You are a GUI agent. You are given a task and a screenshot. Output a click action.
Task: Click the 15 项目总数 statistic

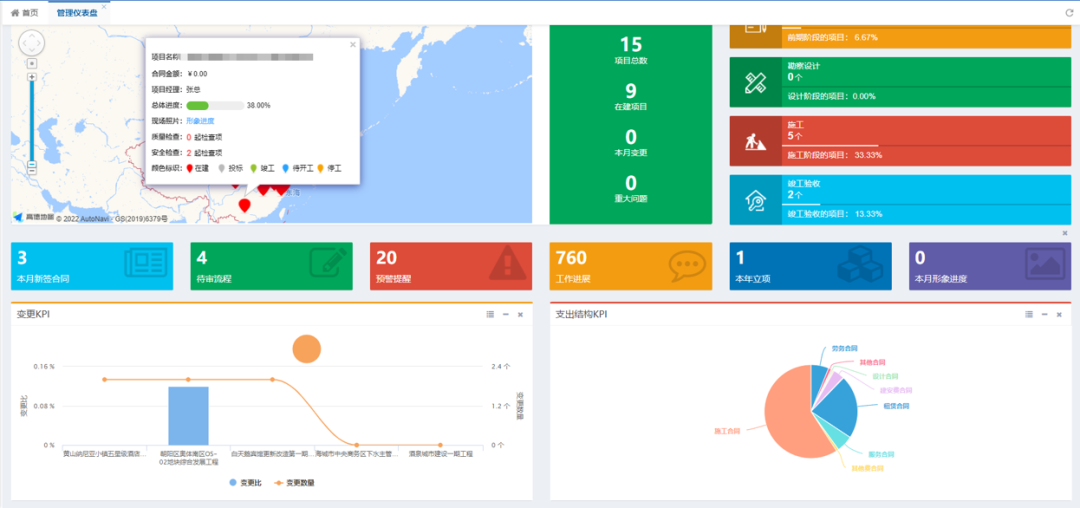[630, 50]
